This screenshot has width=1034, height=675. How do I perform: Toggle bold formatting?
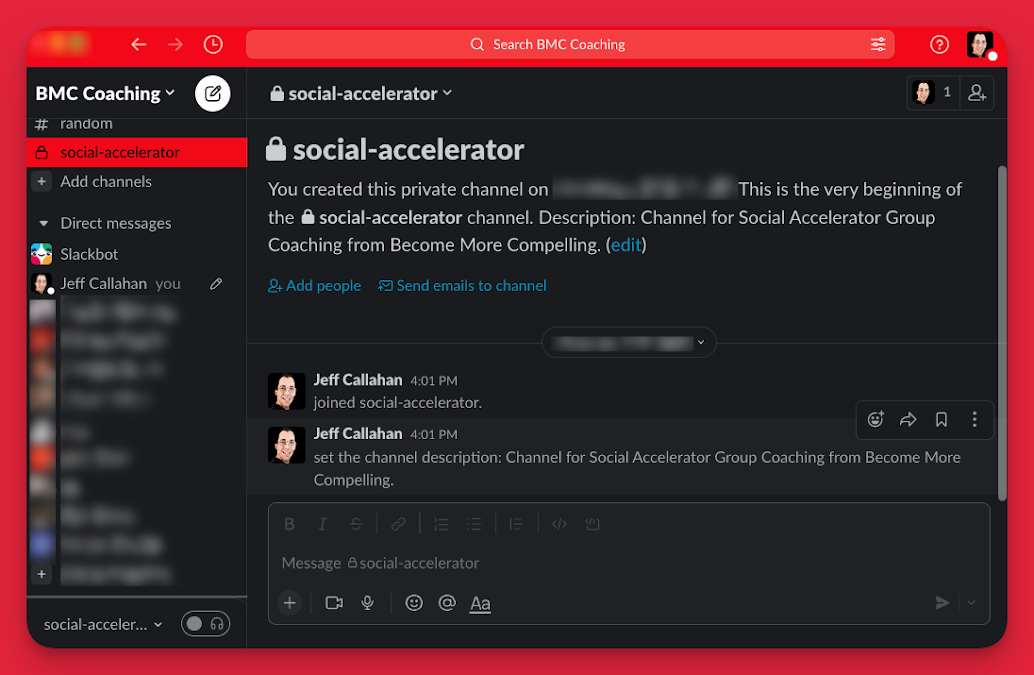pyautogui.click(x=289, y=524)
